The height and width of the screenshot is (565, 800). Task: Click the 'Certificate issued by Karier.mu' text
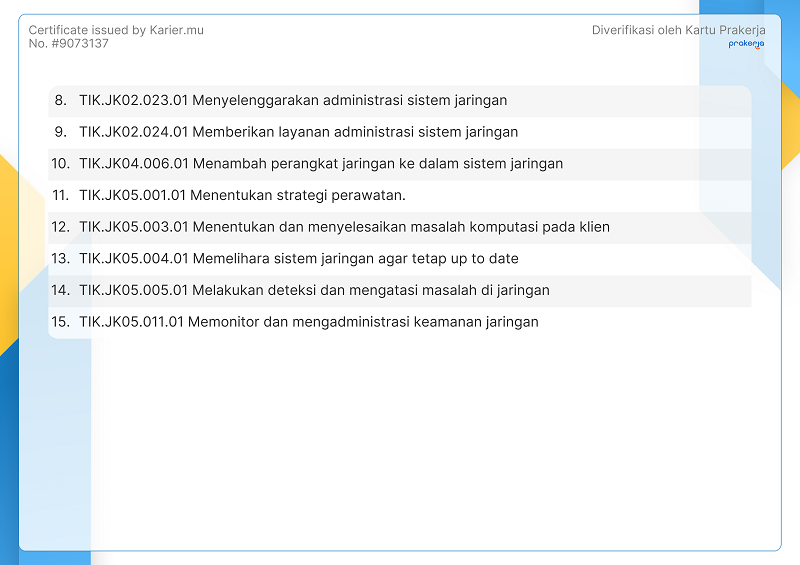[116, 30]
